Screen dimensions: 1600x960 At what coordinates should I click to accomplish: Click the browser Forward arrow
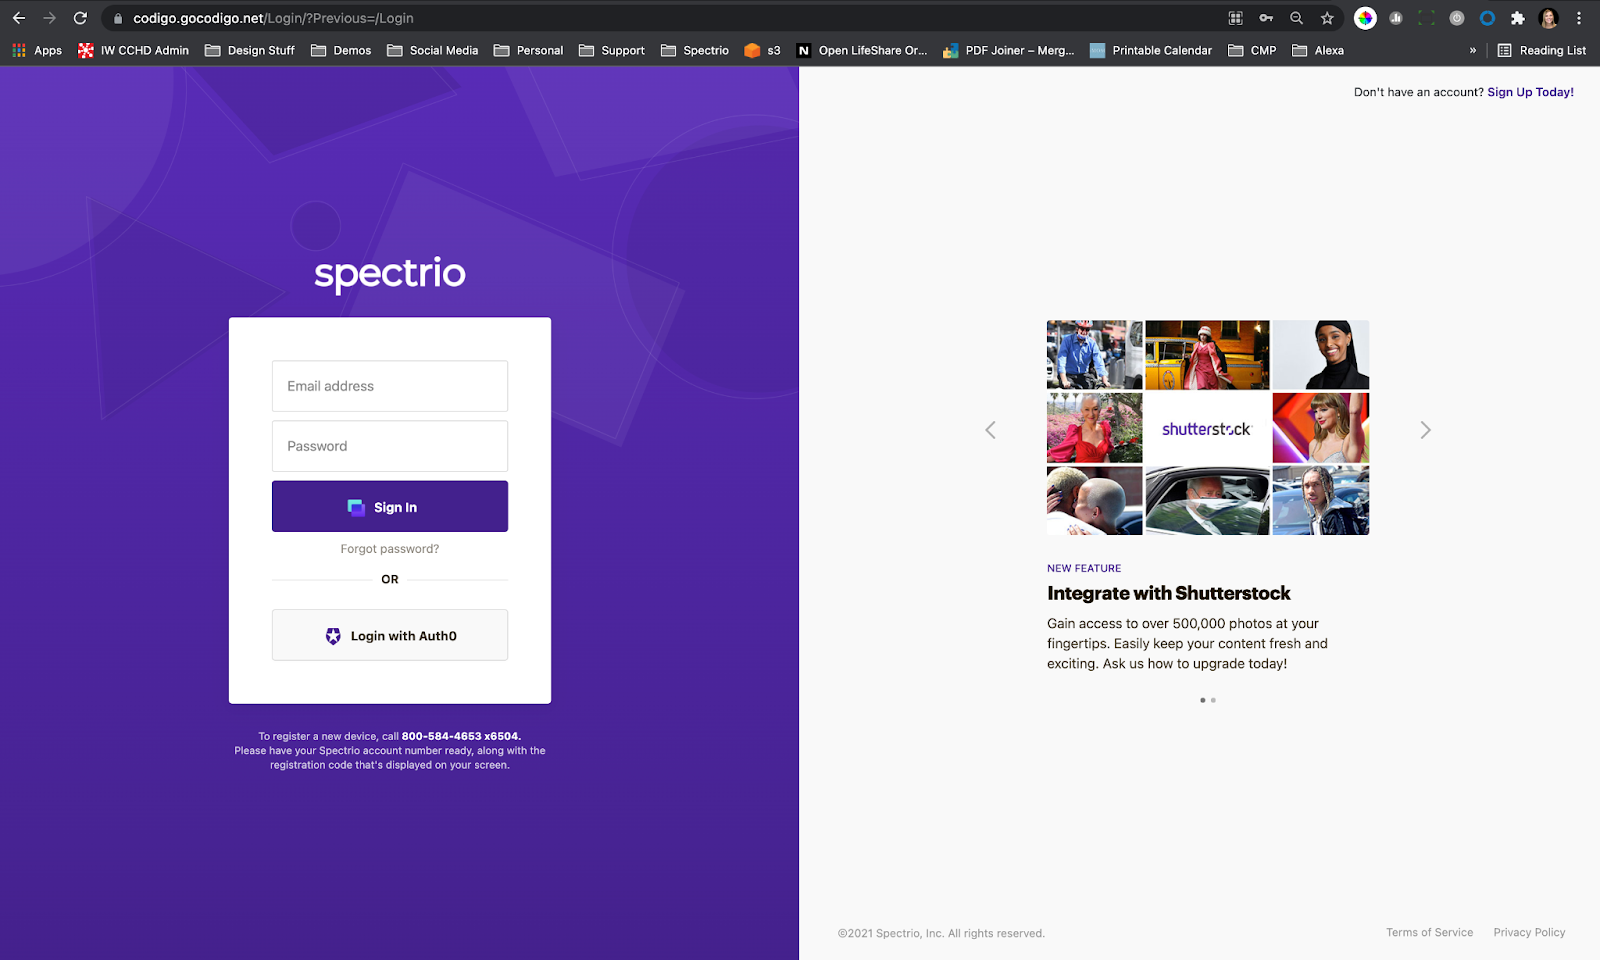pos(49,18)
